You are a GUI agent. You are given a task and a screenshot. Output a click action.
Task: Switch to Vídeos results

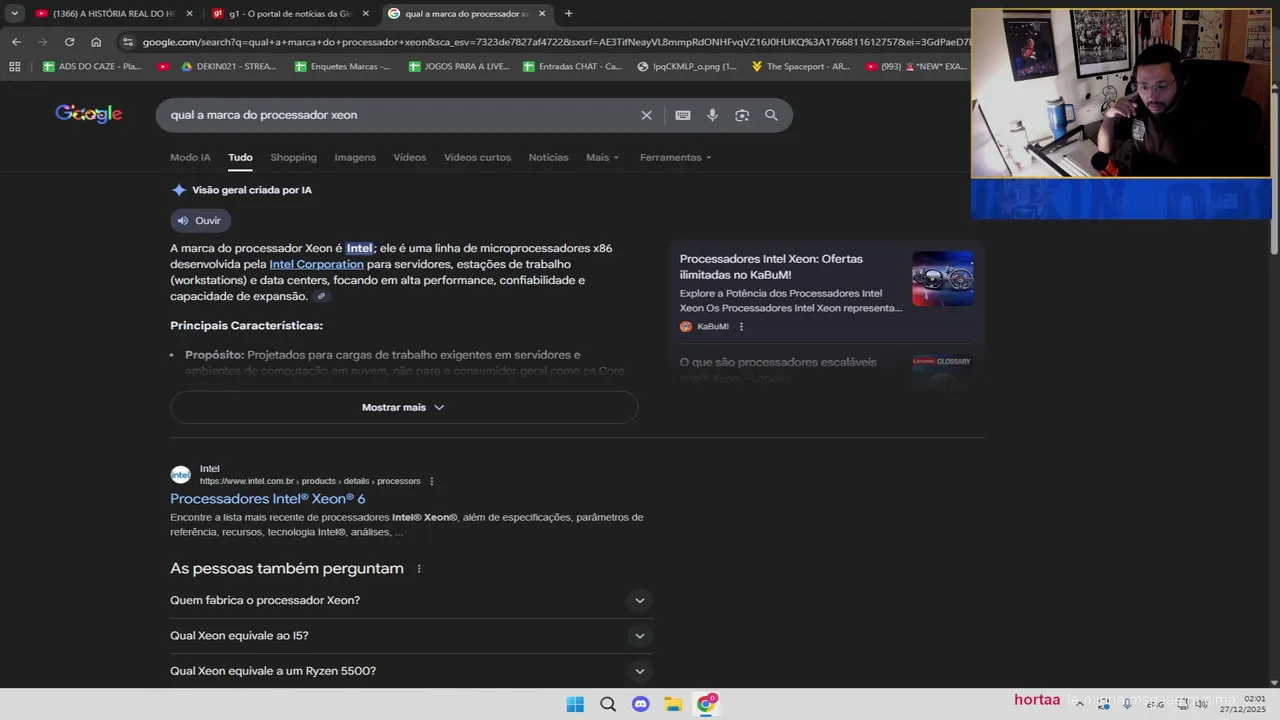(x=410, y=157)
